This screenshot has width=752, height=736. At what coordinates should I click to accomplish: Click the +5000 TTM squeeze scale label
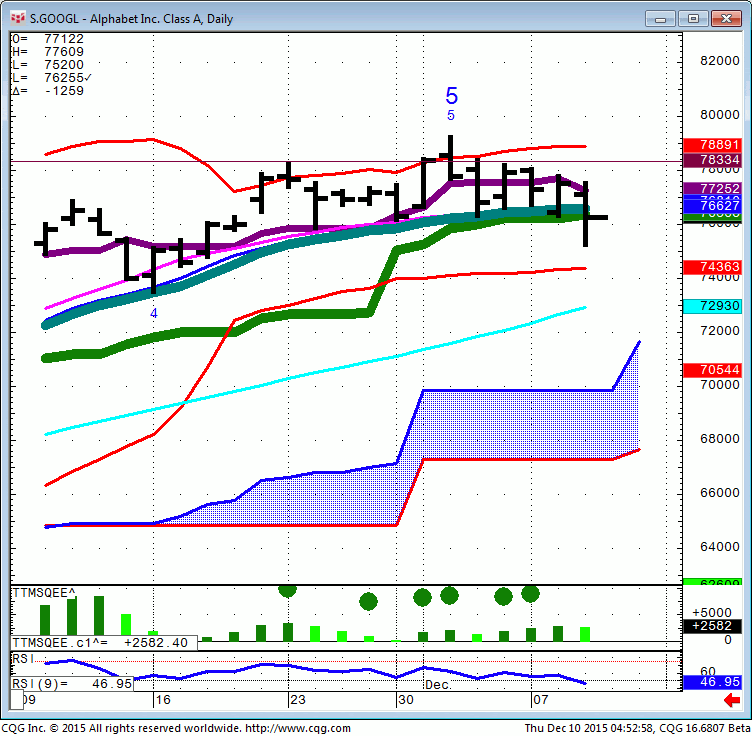712,613
